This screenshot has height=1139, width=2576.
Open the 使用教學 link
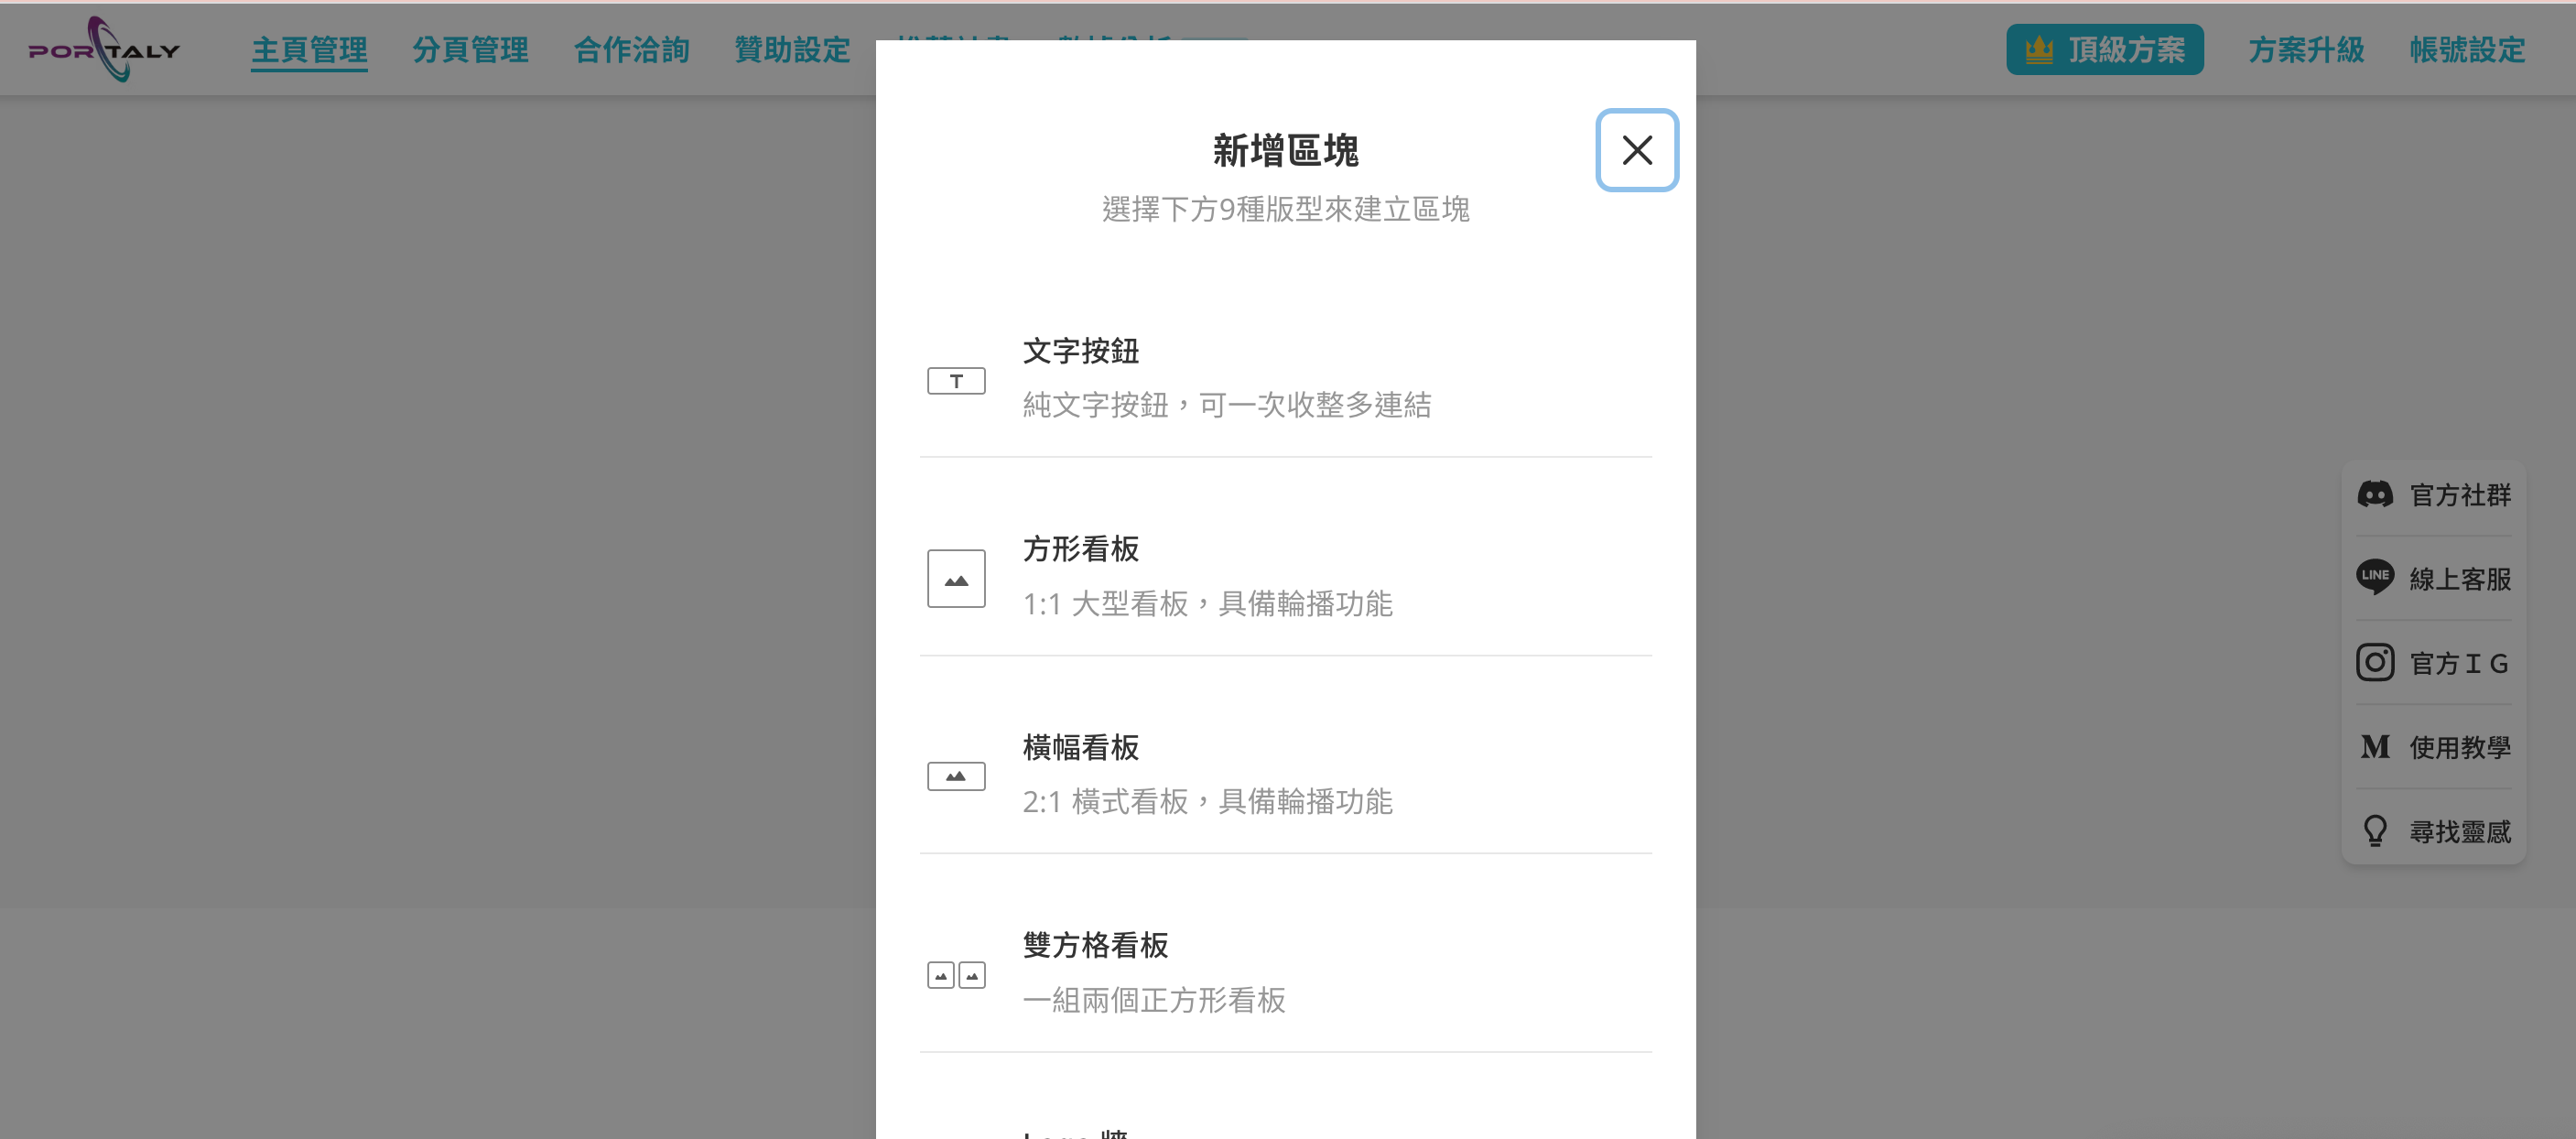pos(2433,747)
